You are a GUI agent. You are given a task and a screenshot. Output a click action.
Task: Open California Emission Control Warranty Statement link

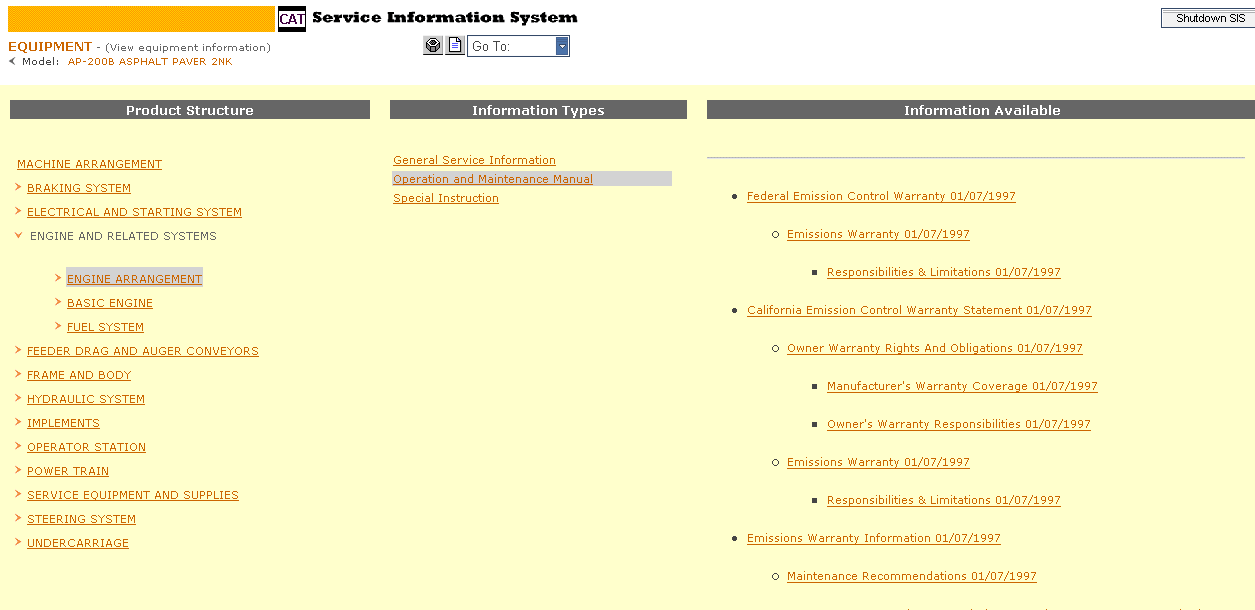pyautogui.click(x=919, y=310)
